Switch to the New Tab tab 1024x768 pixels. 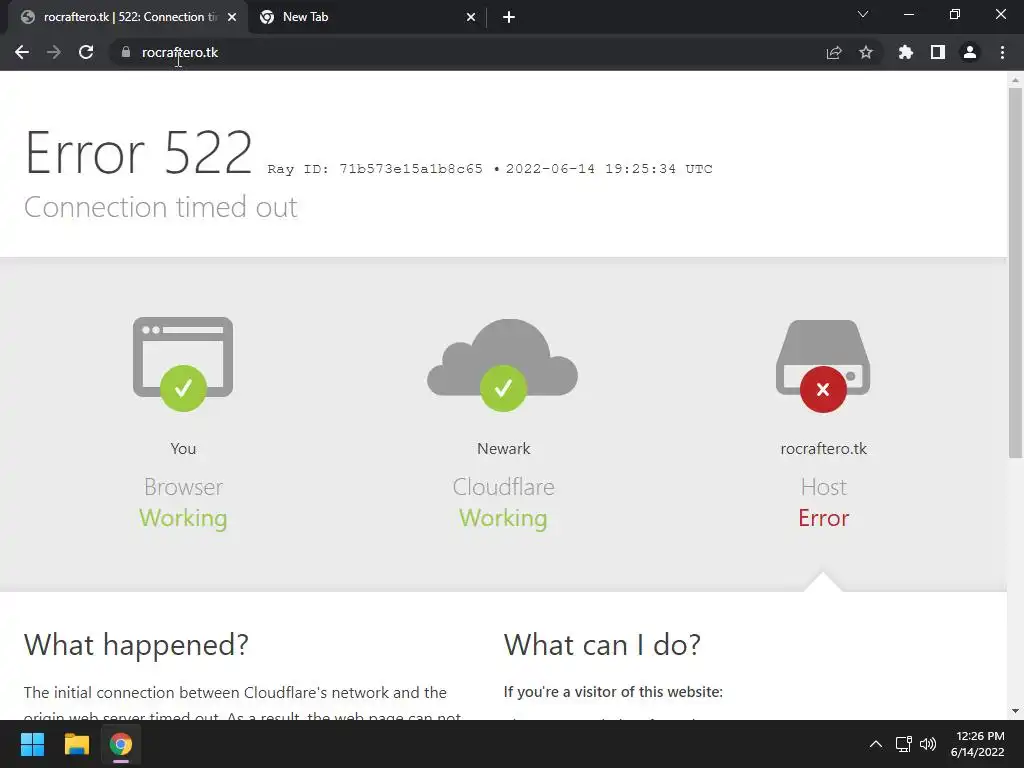[367, 17]
